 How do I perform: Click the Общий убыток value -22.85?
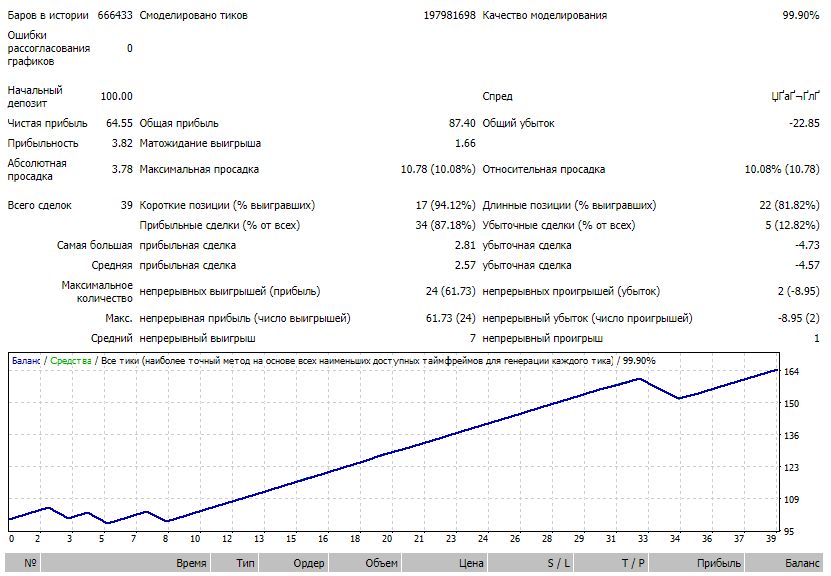tap(804, 123)
